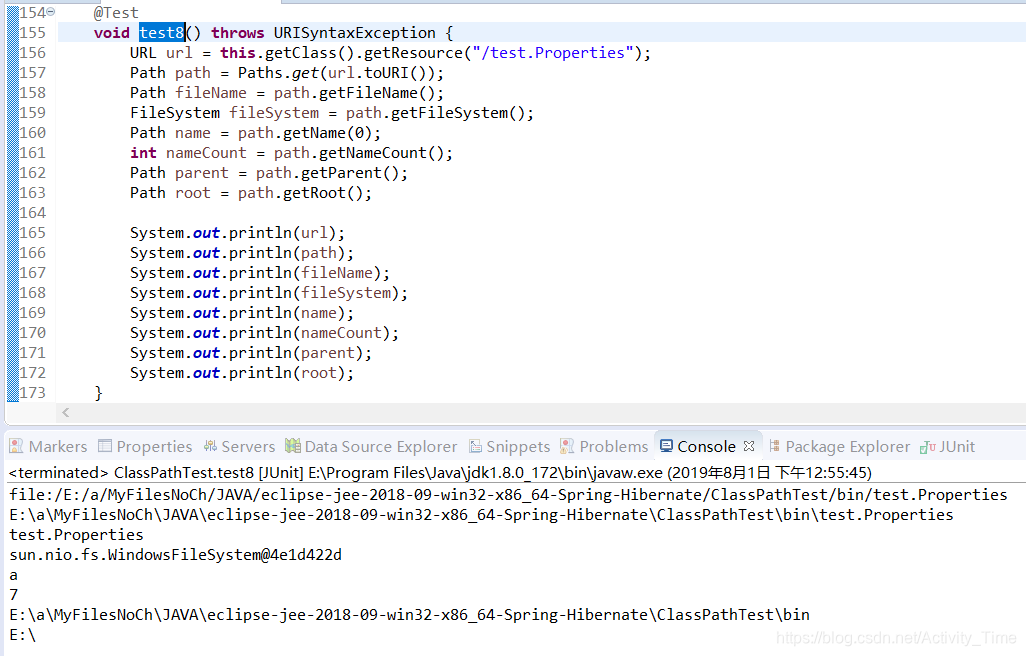Open the Data Source Explorer tab
Screen dimensions: 1026x656
371,446
